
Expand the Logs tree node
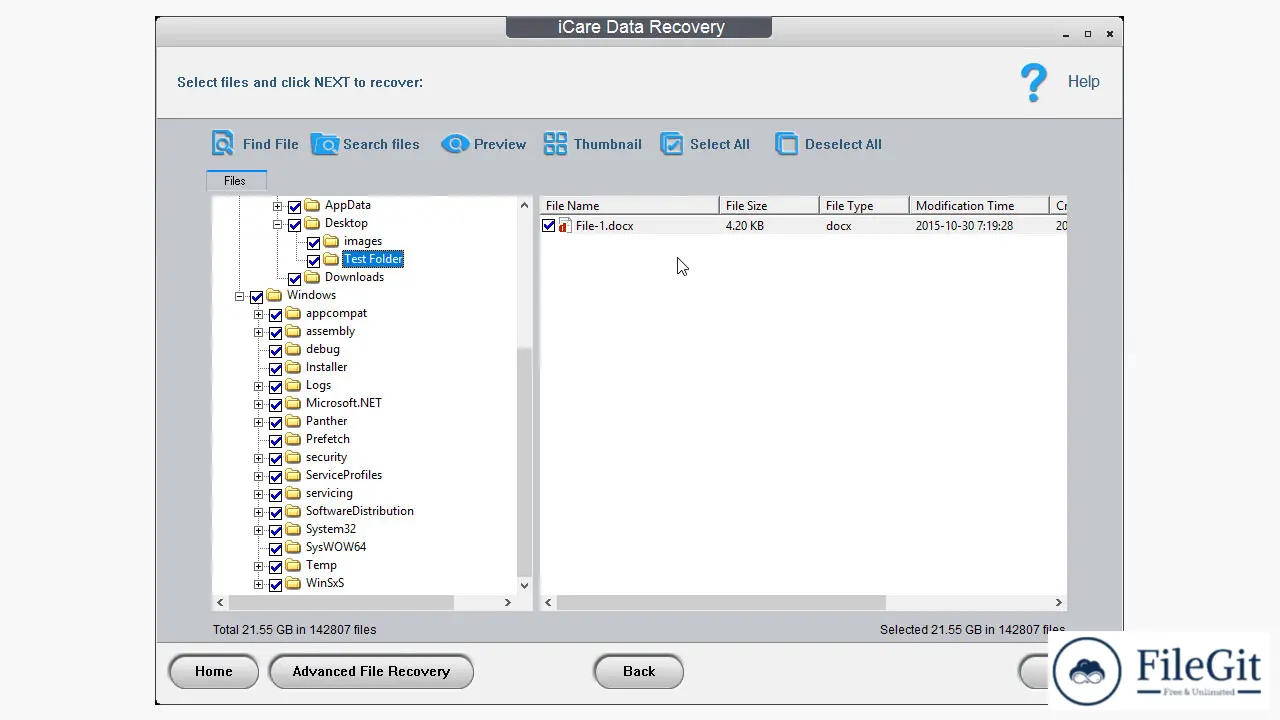[259, 387]
